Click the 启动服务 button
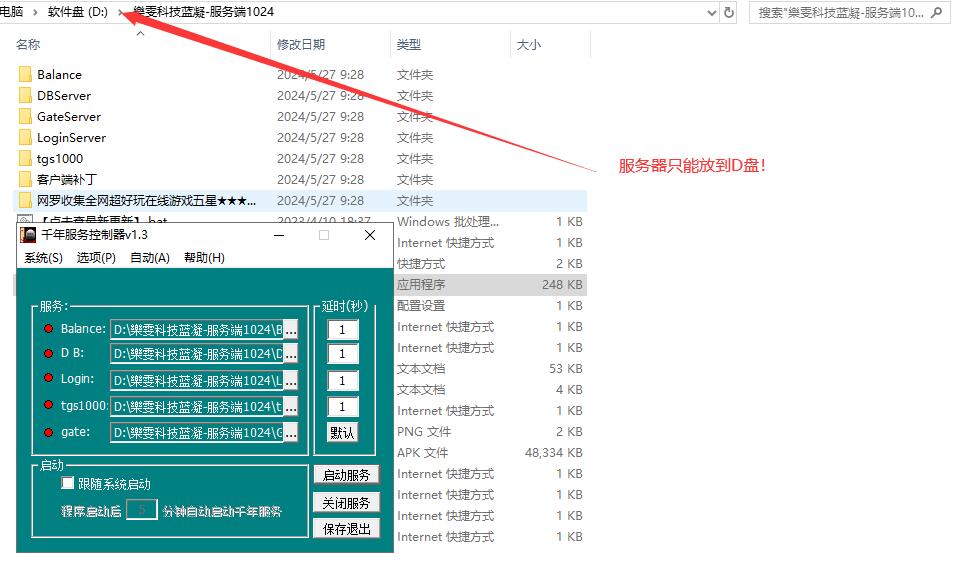 [x=346, y=475]
